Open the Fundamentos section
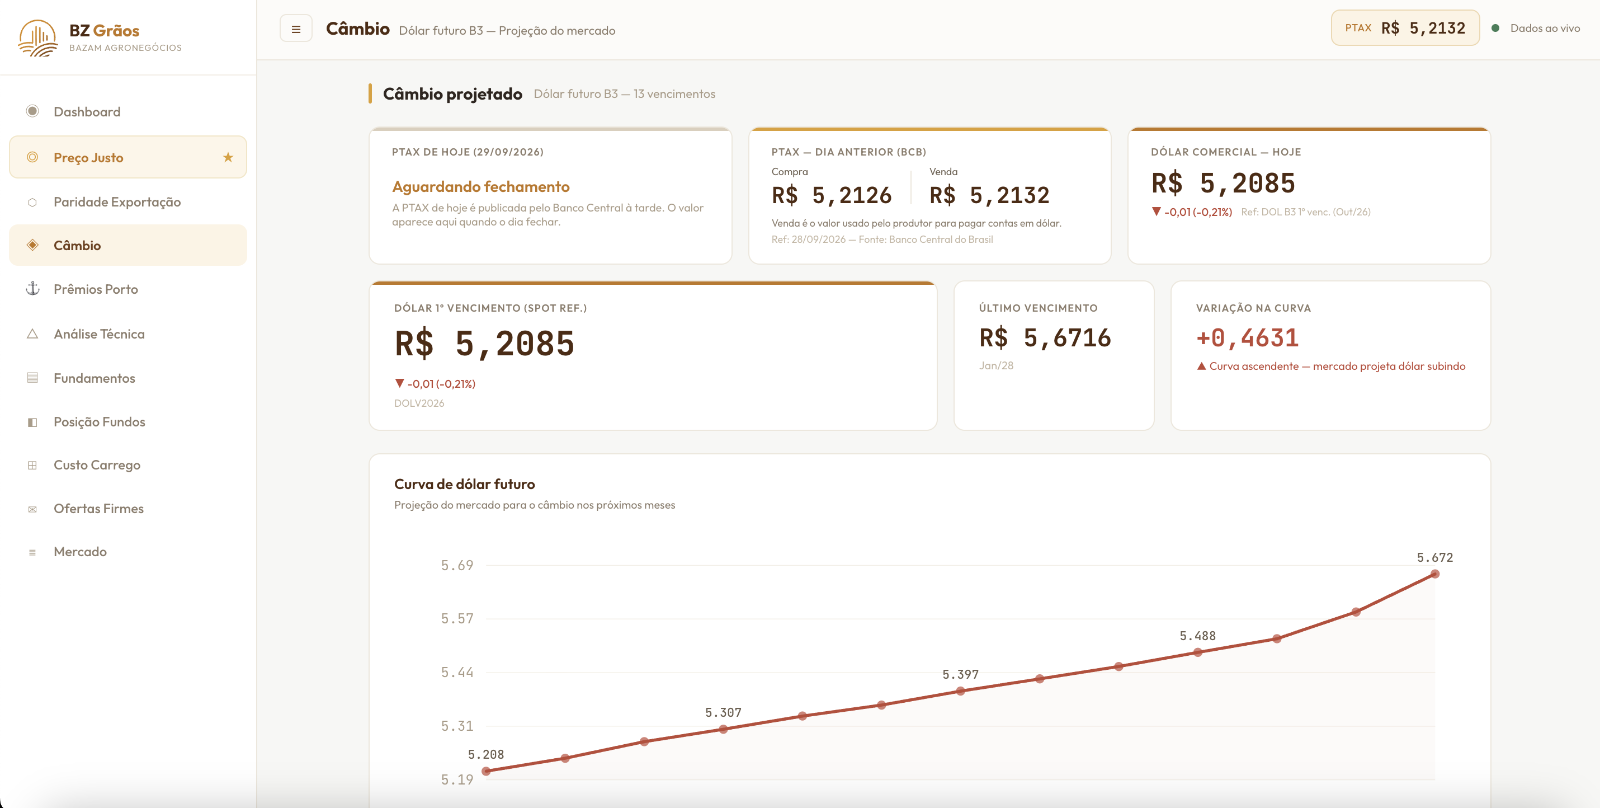Image resolution: width=1600 pixels, height=808 pixels. coord(128,378)
